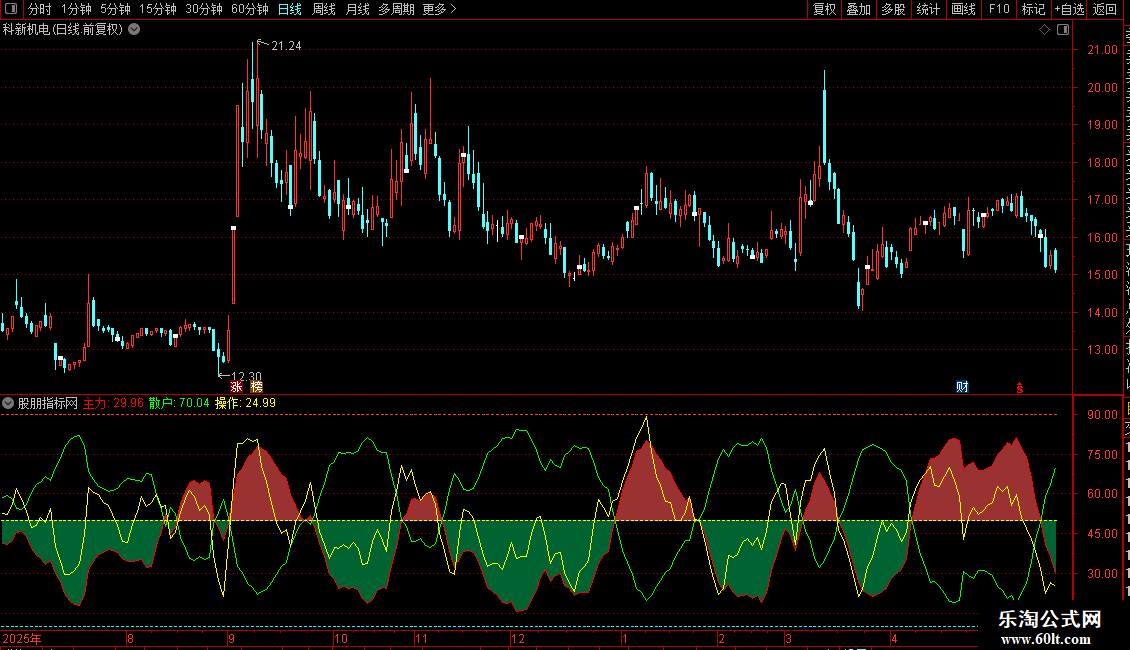This screenshot has height=650, width=1130.
Task: Click the 散户: 70.04 indicator value
Action: tap(179, 404)
